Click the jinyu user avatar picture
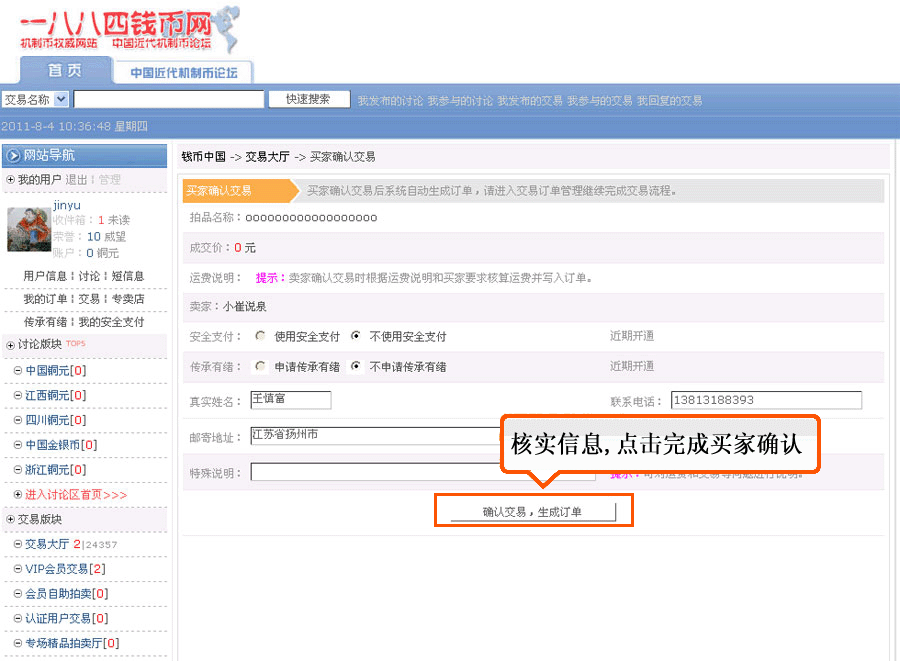This screenshot has width=900, height=661. point(28,229)
